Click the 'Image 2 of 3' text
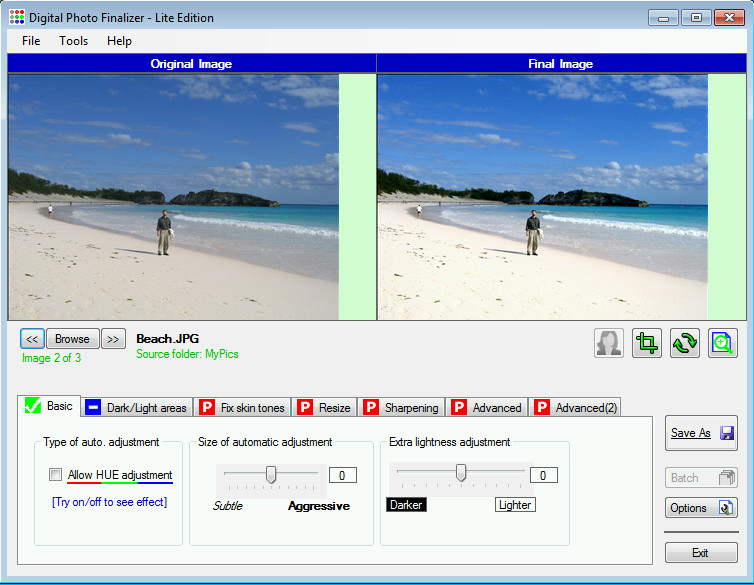The image size is (754, 585). click(x=51, y=358)
